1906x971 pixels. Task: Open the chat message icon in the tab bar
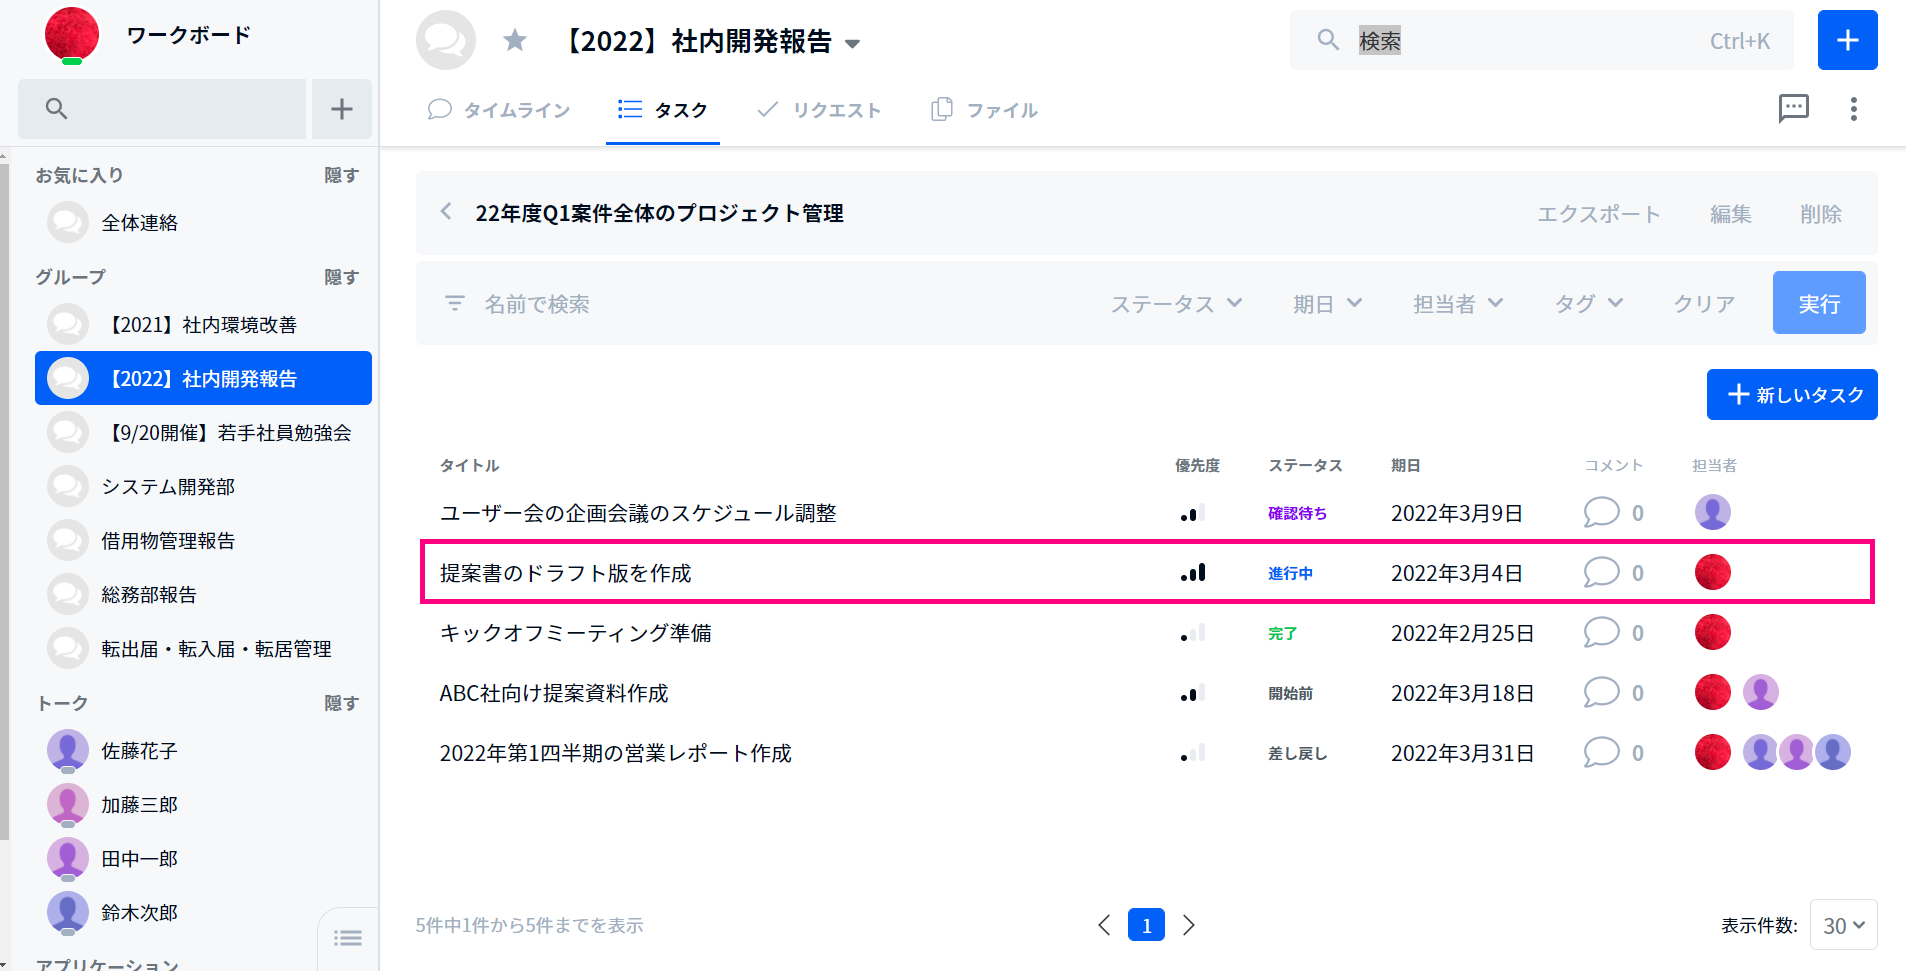click(1793, 108)
